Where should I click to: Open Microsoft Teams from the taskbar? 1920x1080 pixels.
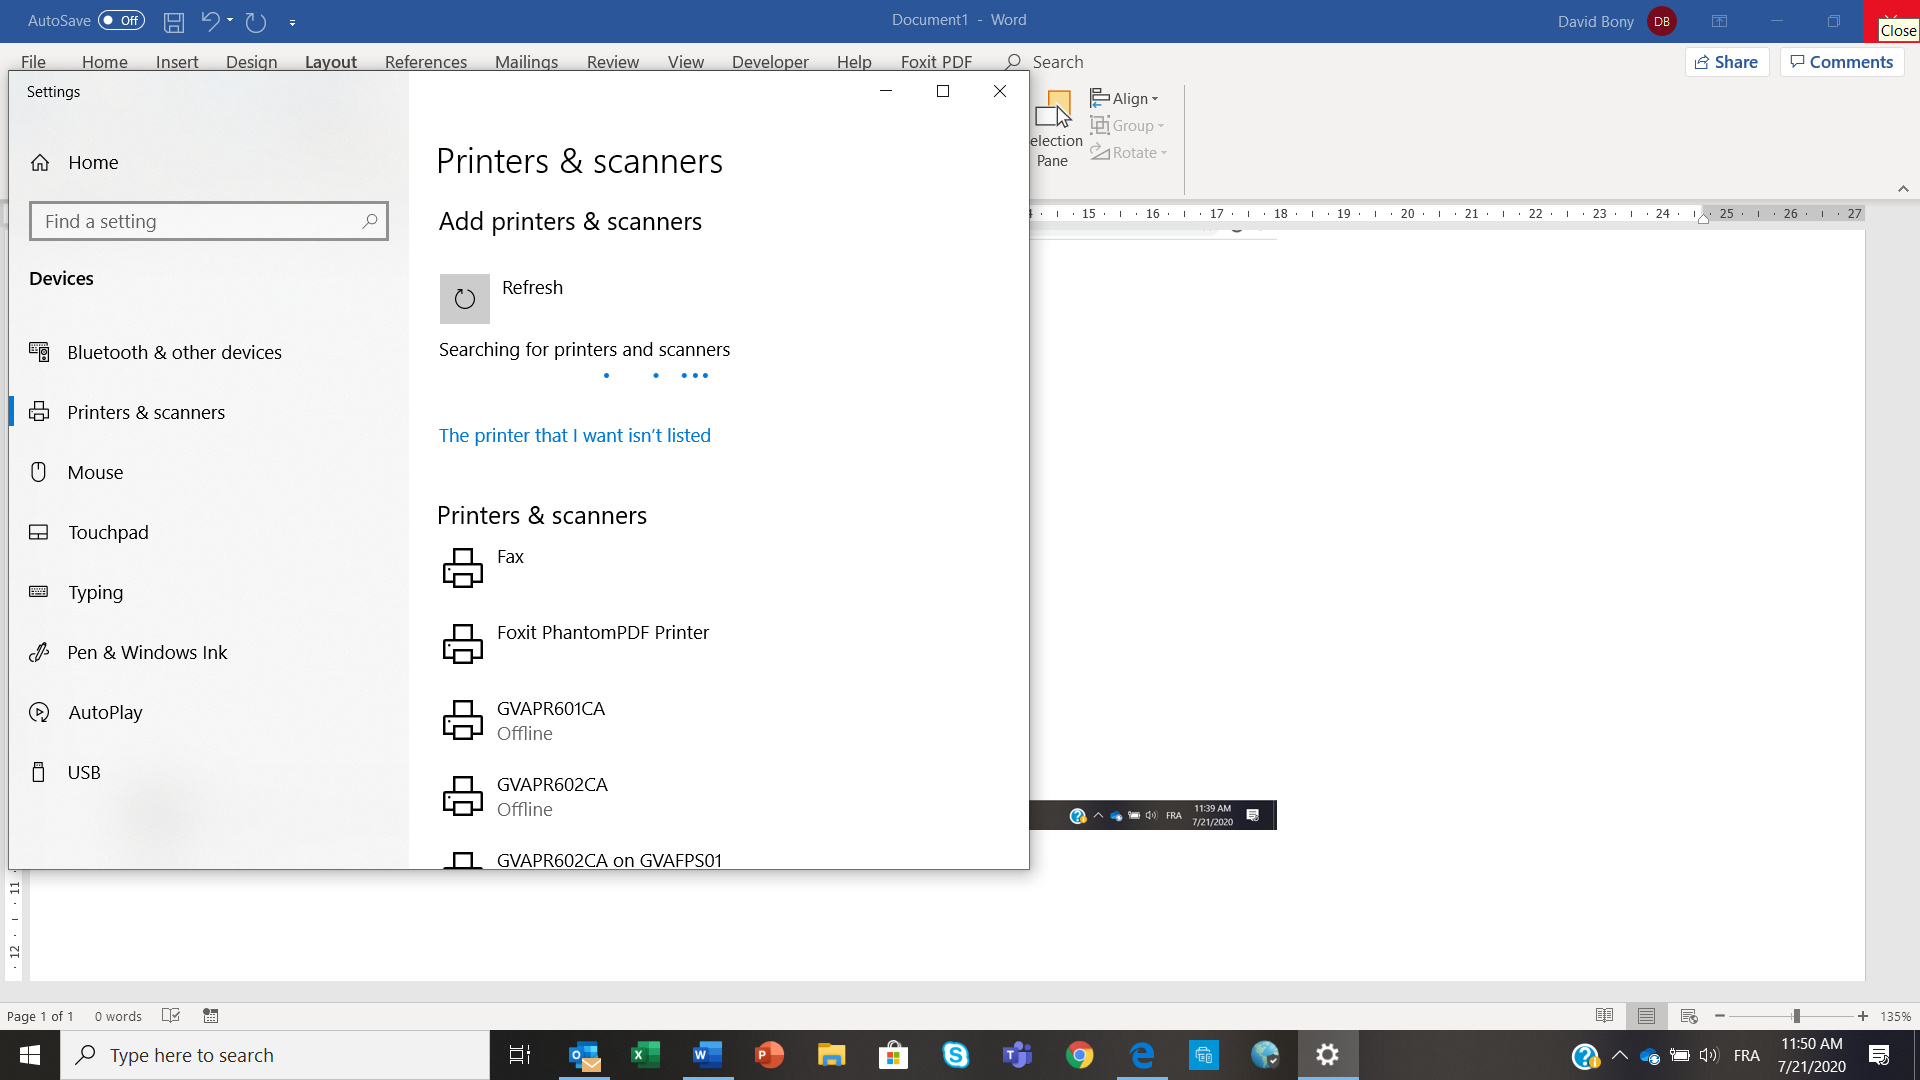coord(1017,1055)
